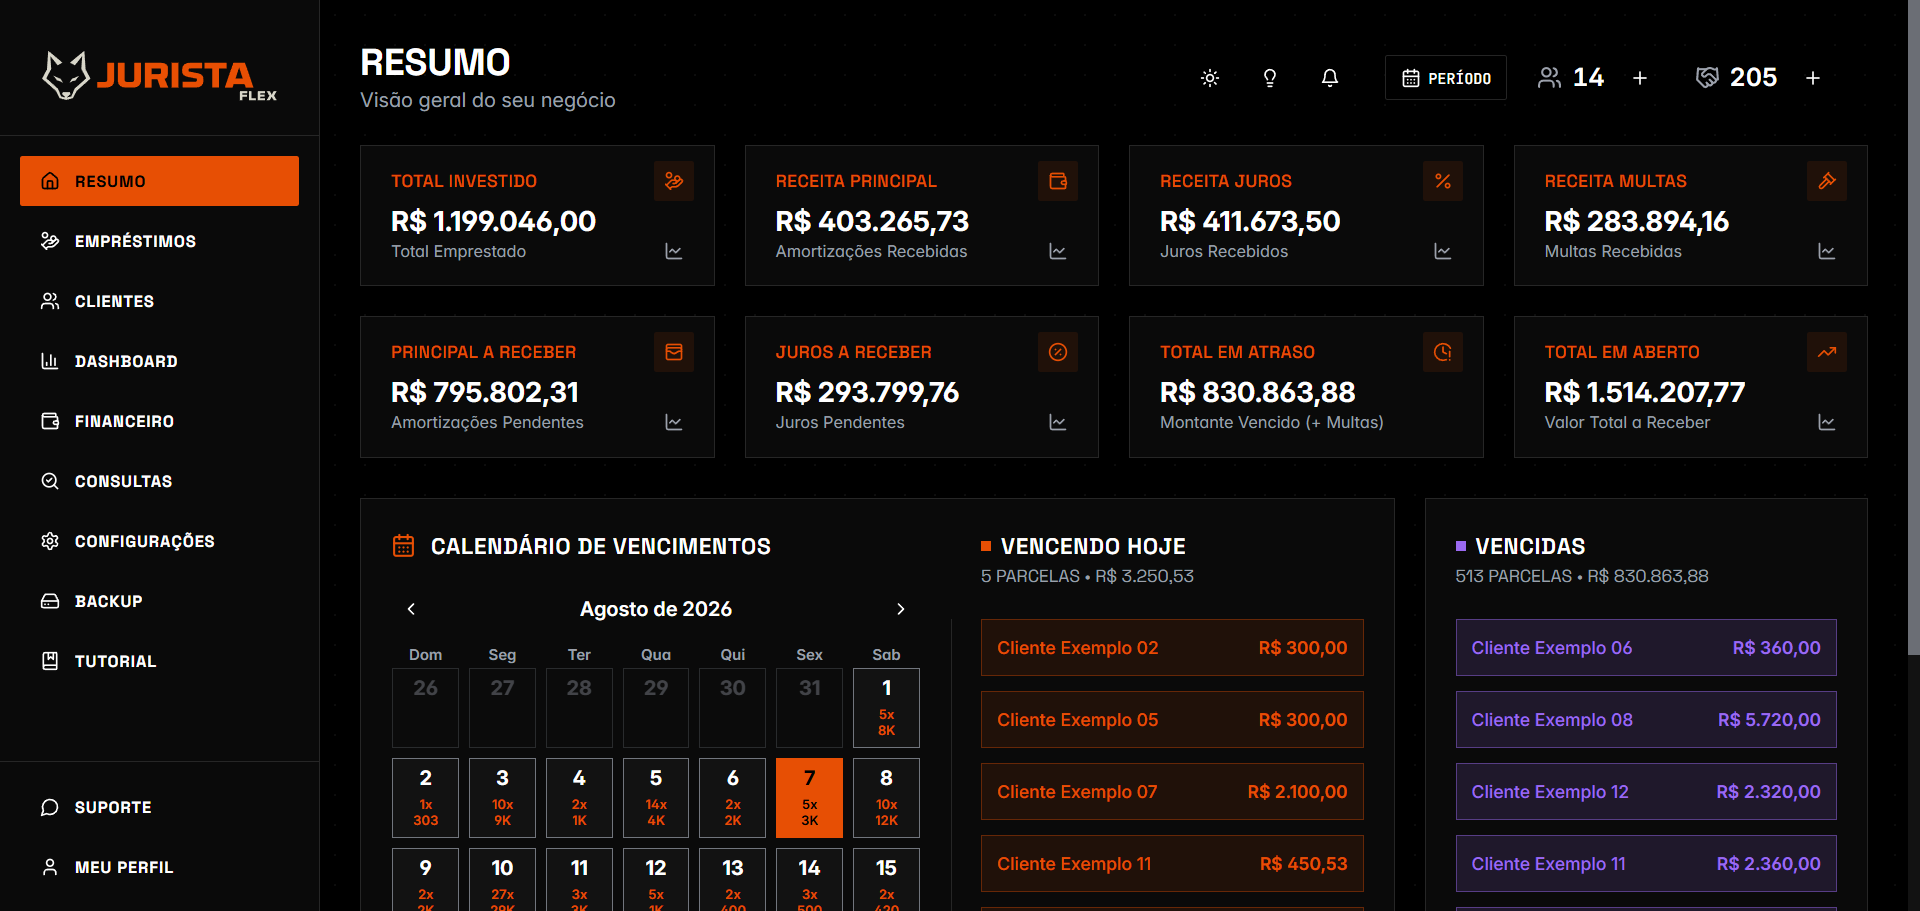
Task: Click the calendar icon beside Calendário de Vencimentos
Action: point(403,546)
